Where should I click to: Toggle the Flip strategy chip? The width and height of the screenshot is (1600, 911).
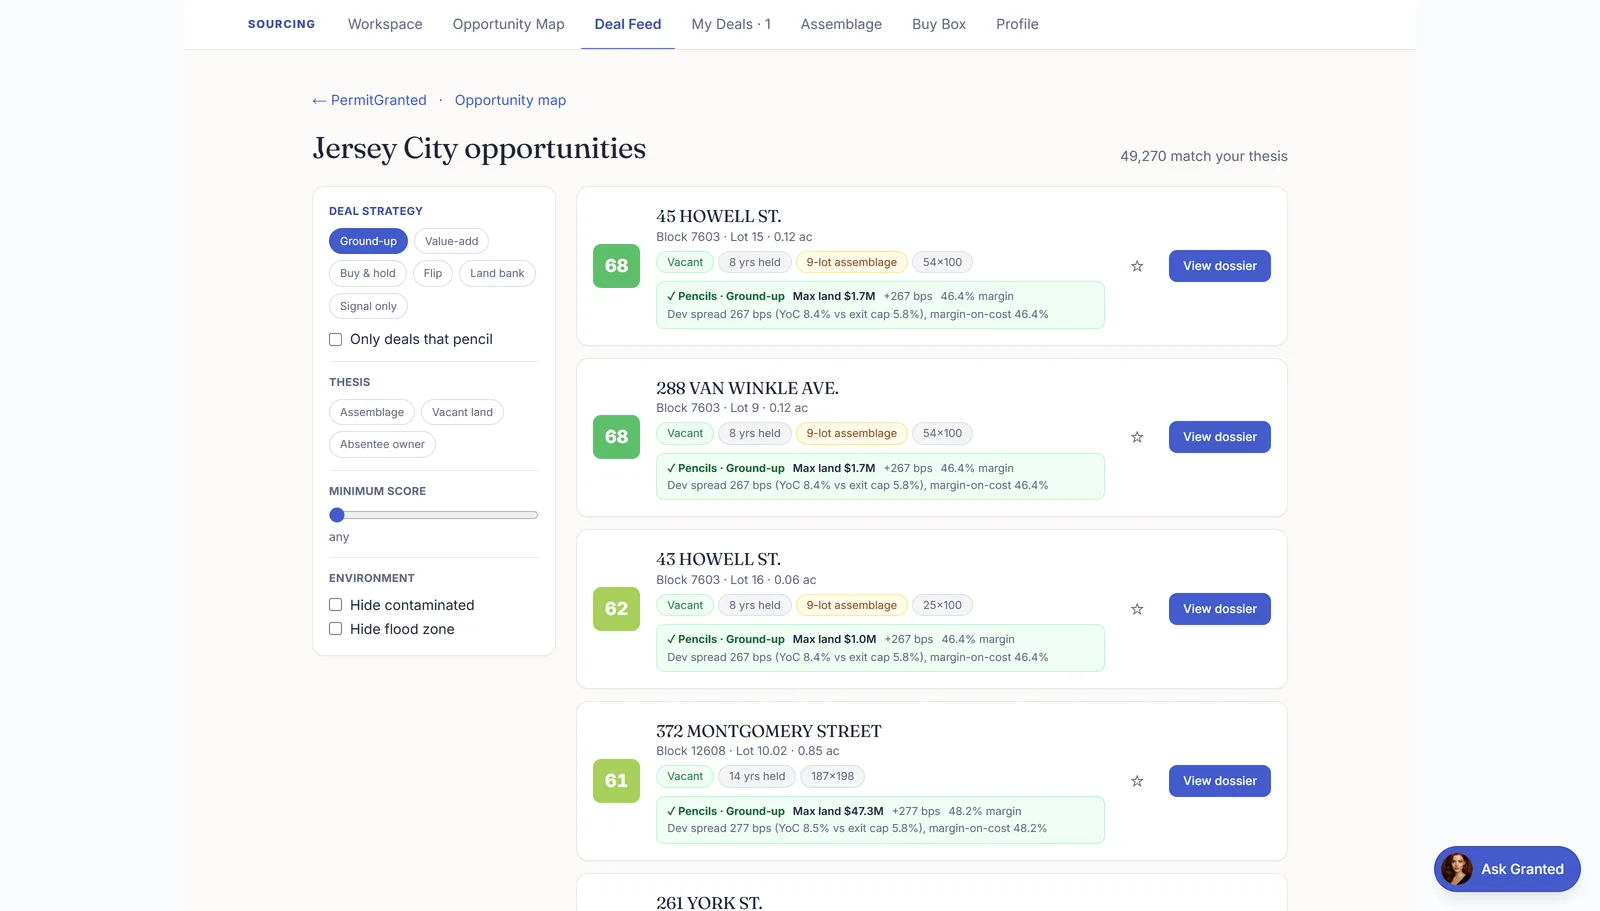433,273
